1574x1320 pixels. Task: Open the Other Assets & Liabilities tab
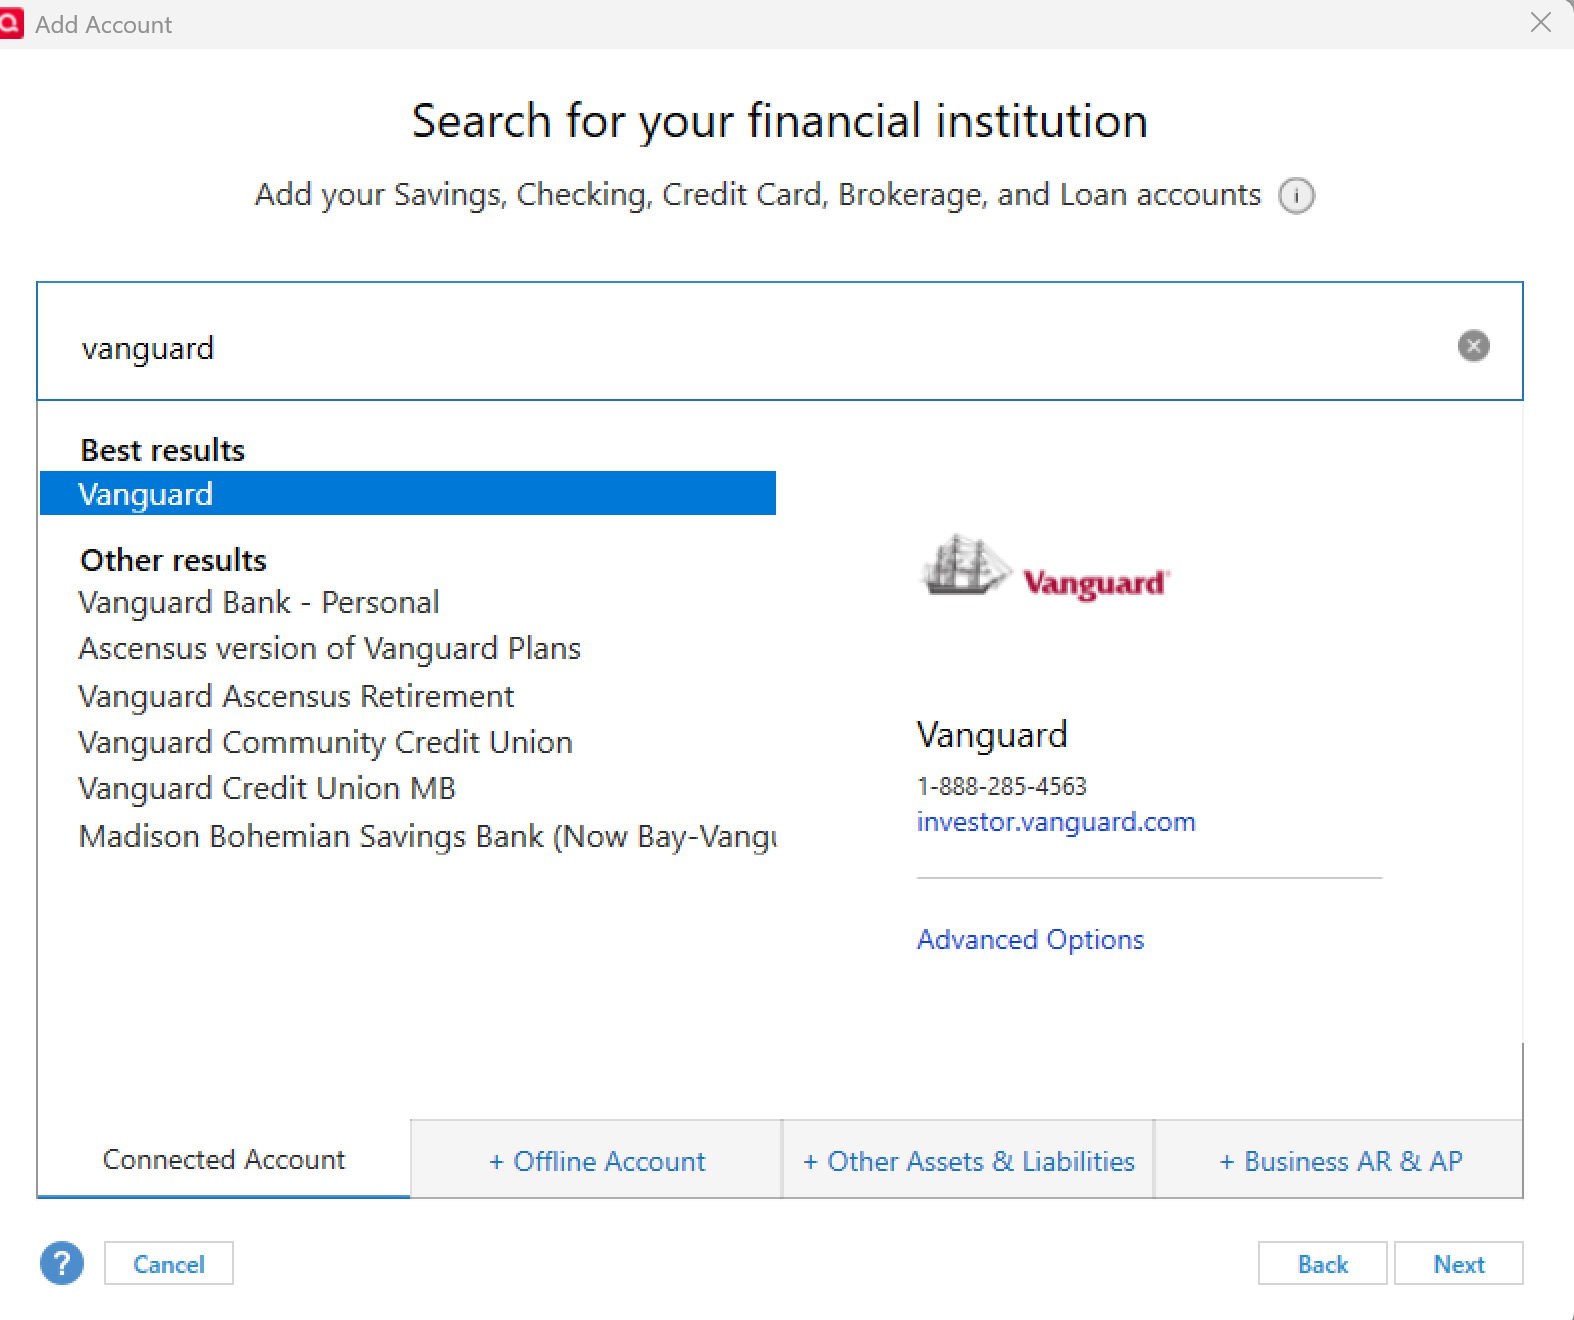(969, 1161)
